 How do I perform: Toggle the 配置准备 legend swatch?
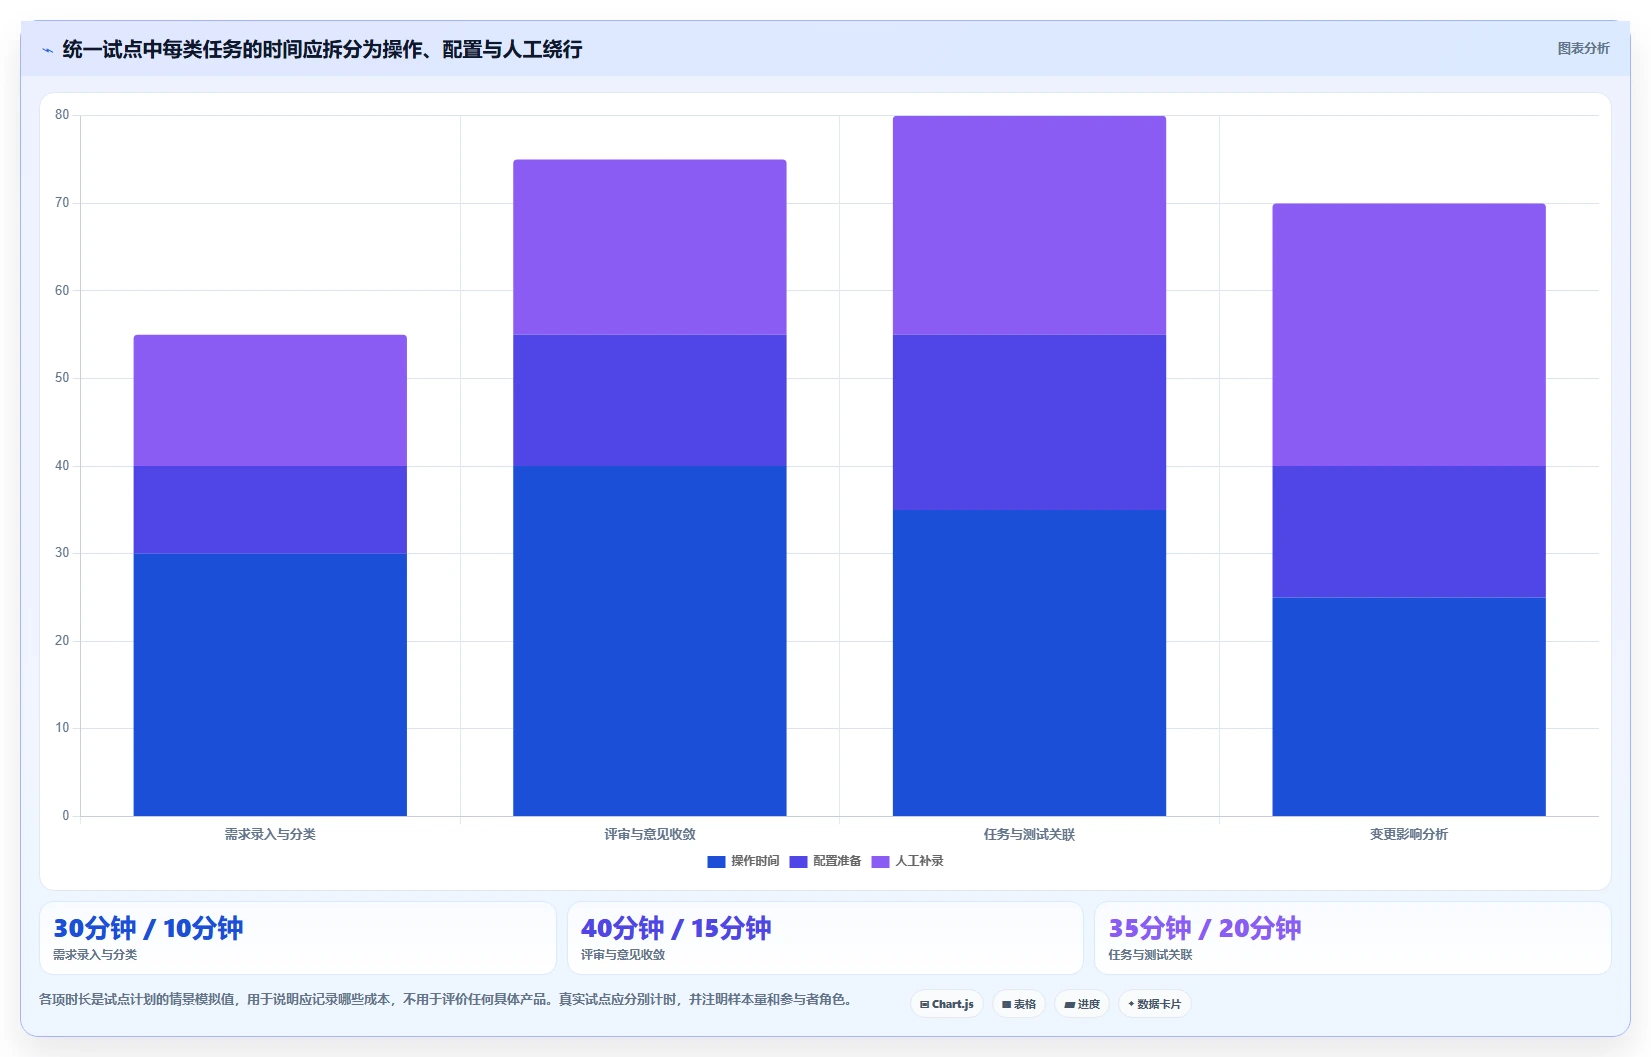pyautogui.click(x=798, y=862)
